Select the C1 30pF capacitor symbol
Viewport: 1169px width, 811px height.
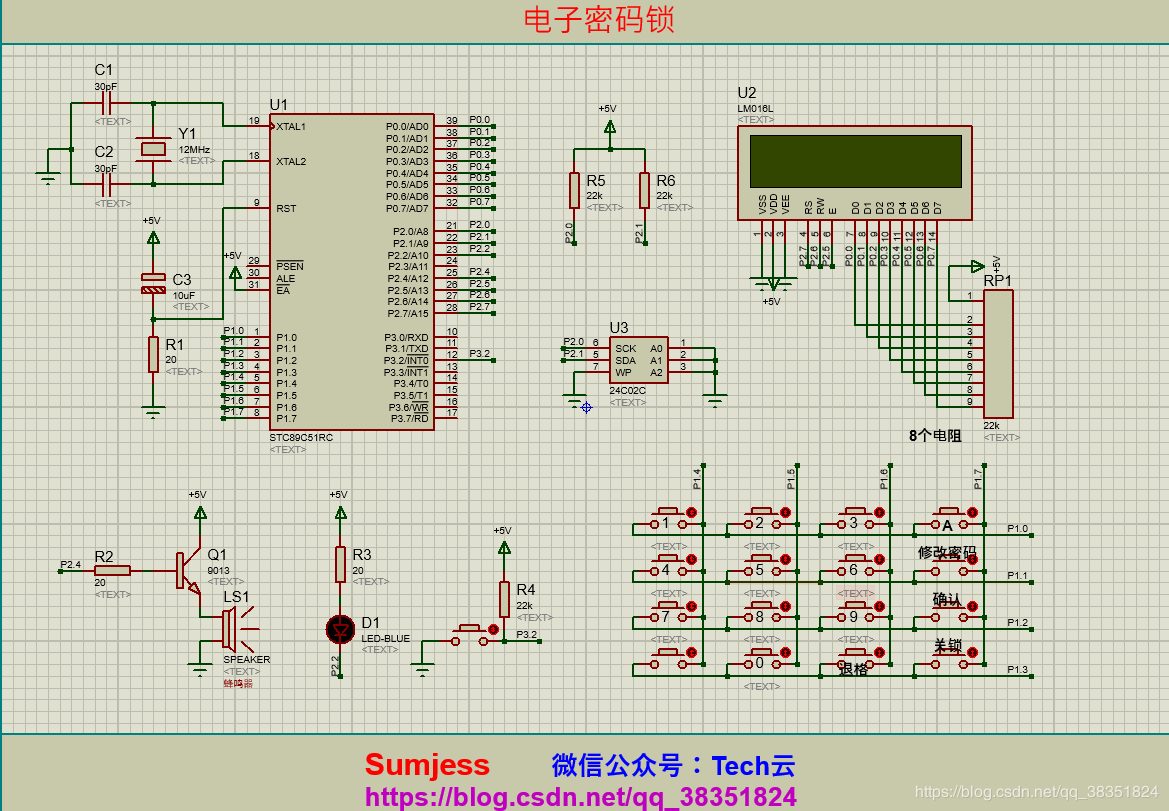(108, 103)
